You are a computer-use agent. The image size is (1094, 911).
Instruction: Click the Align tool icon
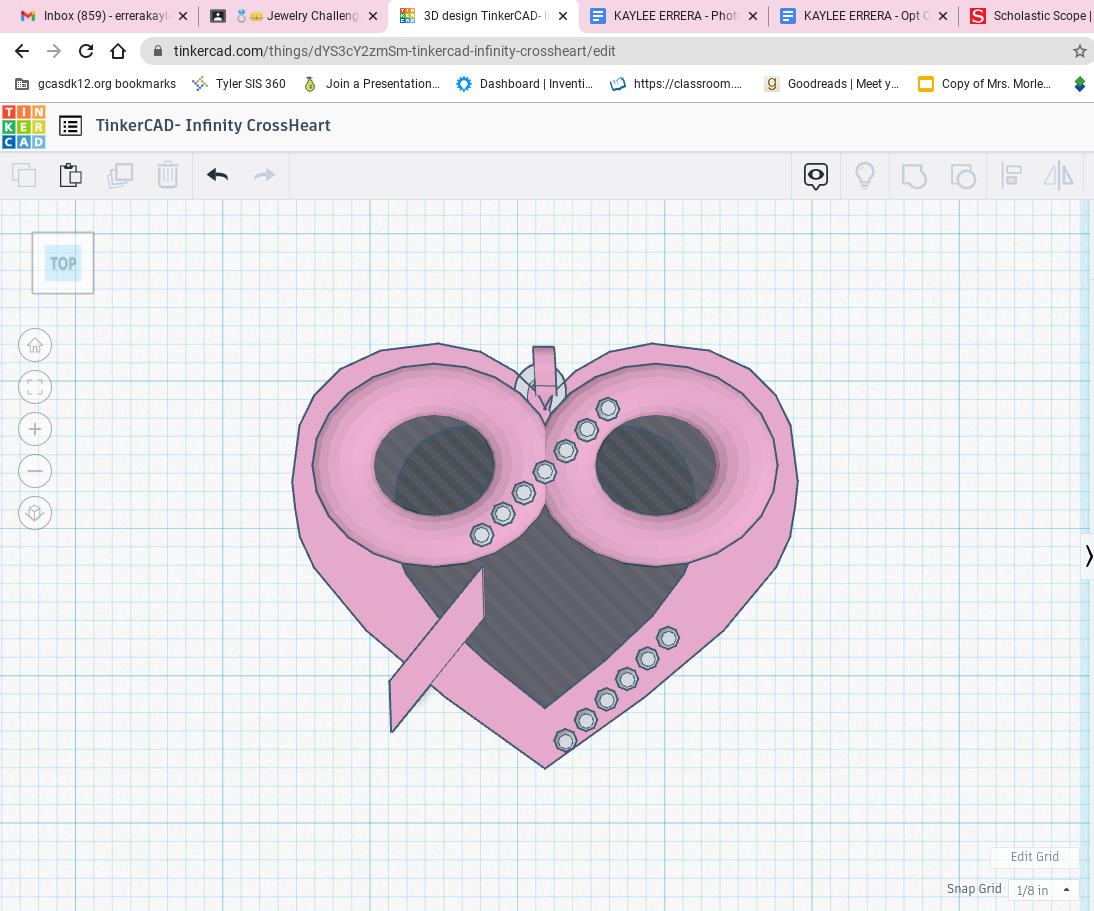pos(1011,177)
